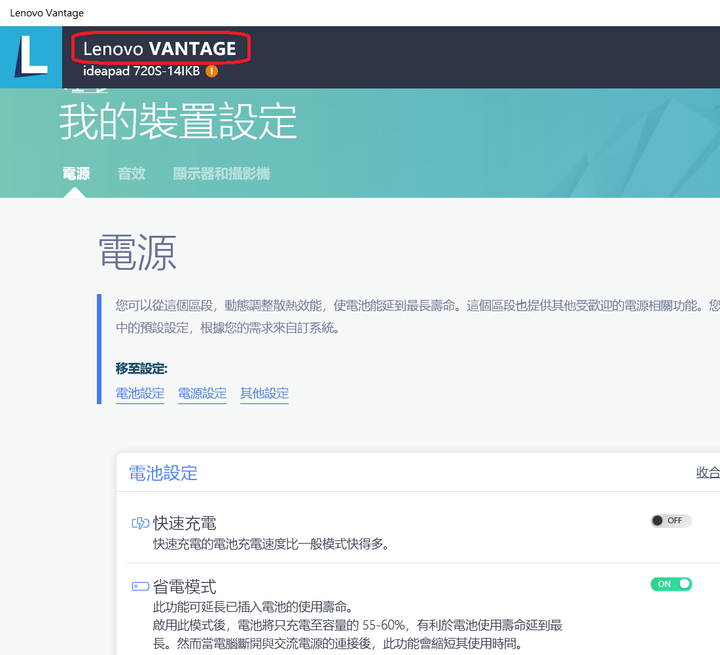The image size is (720, 655).
Task: Select the 電源 tab
Action: click(x=76, y=174)
